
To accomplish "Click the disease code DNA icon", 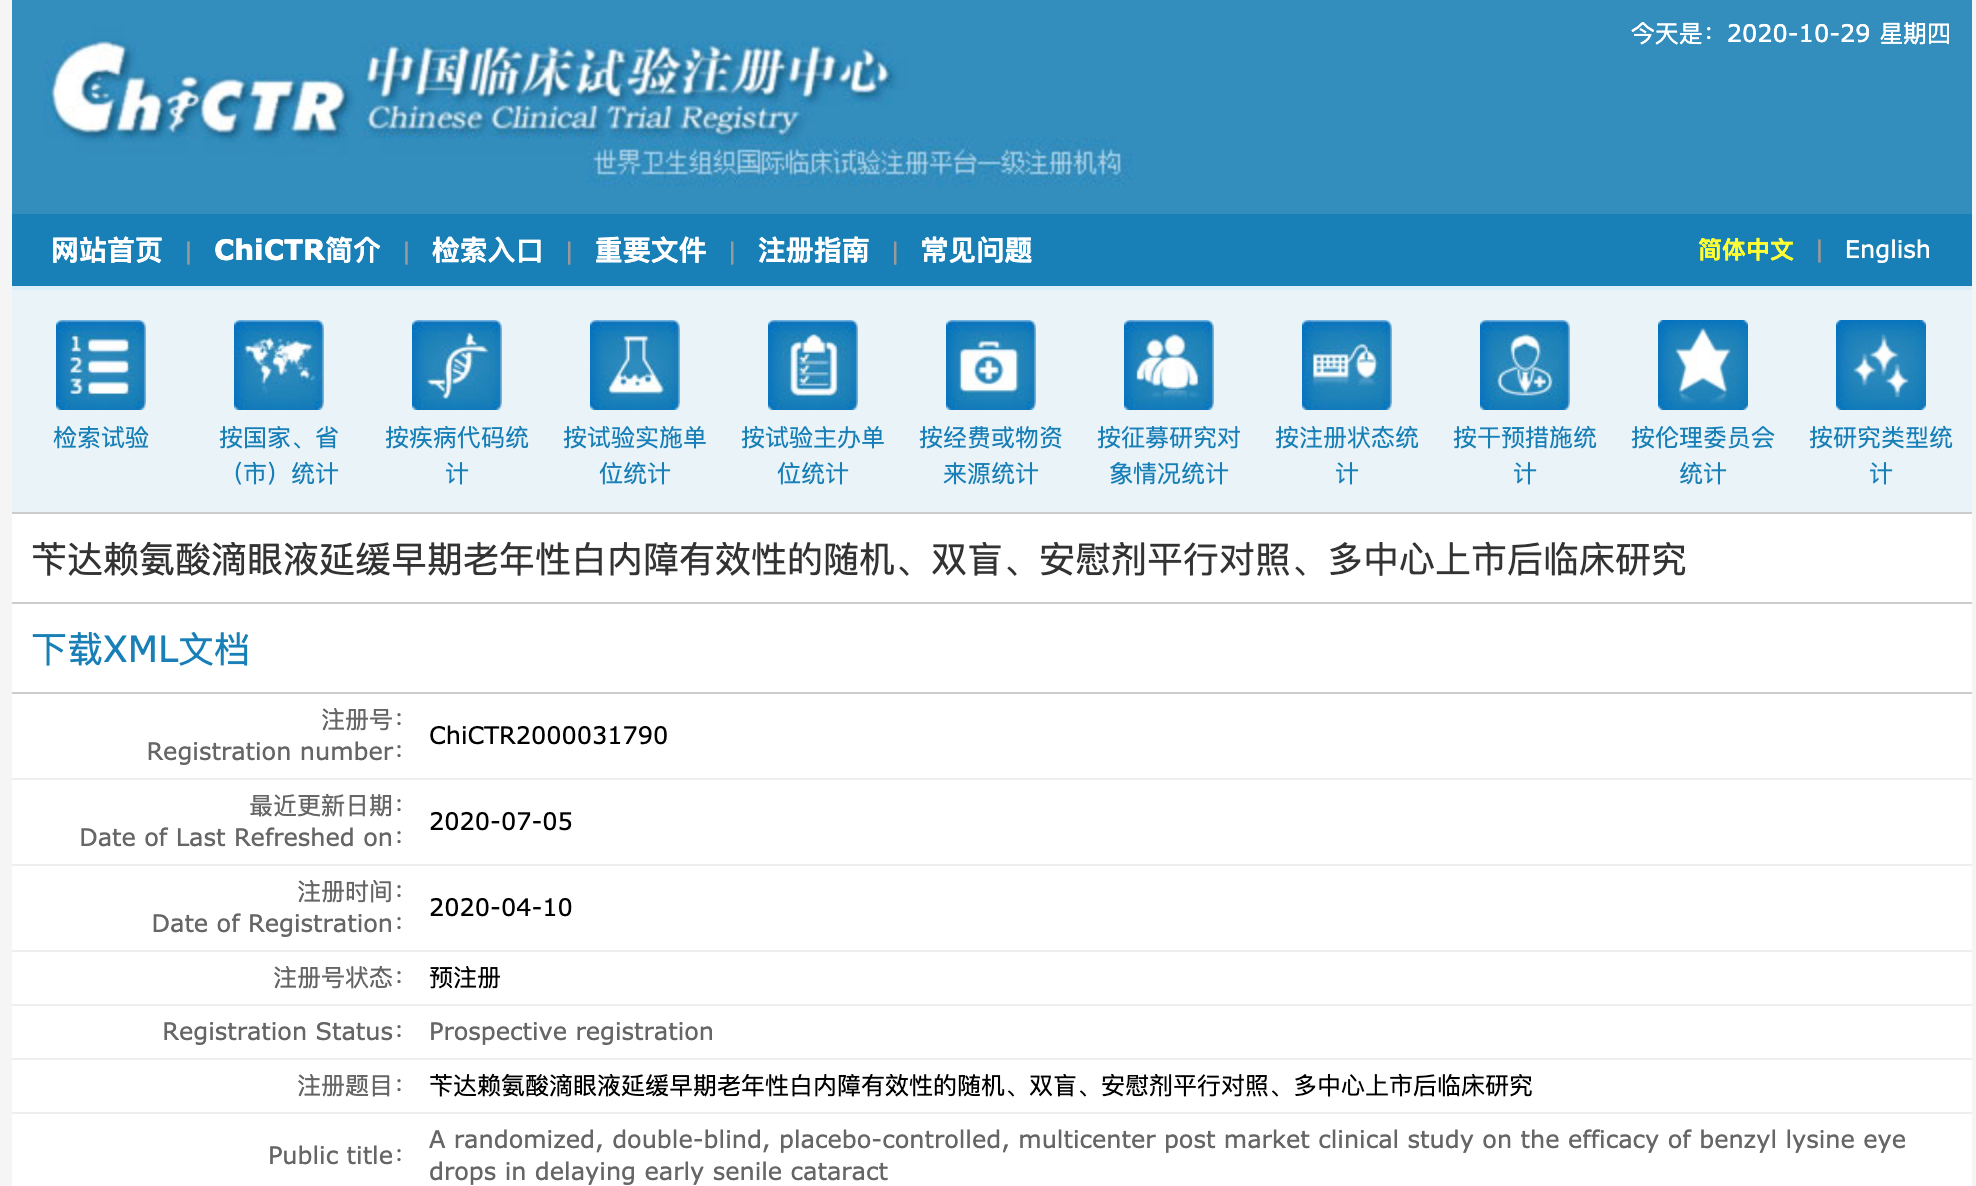I will coord(456,365).
